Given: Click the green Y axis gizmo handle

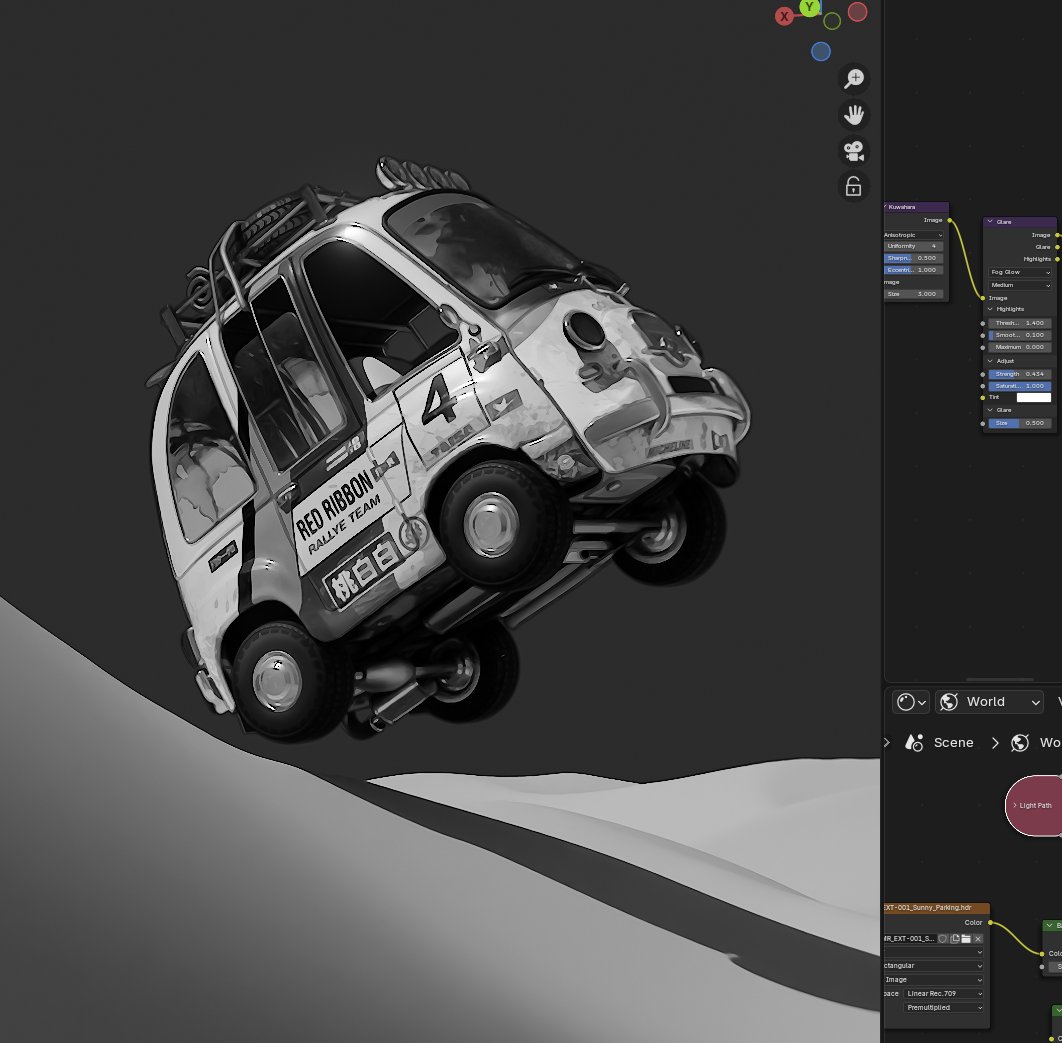Looking at the screenshot, I should tap(809, 7).
